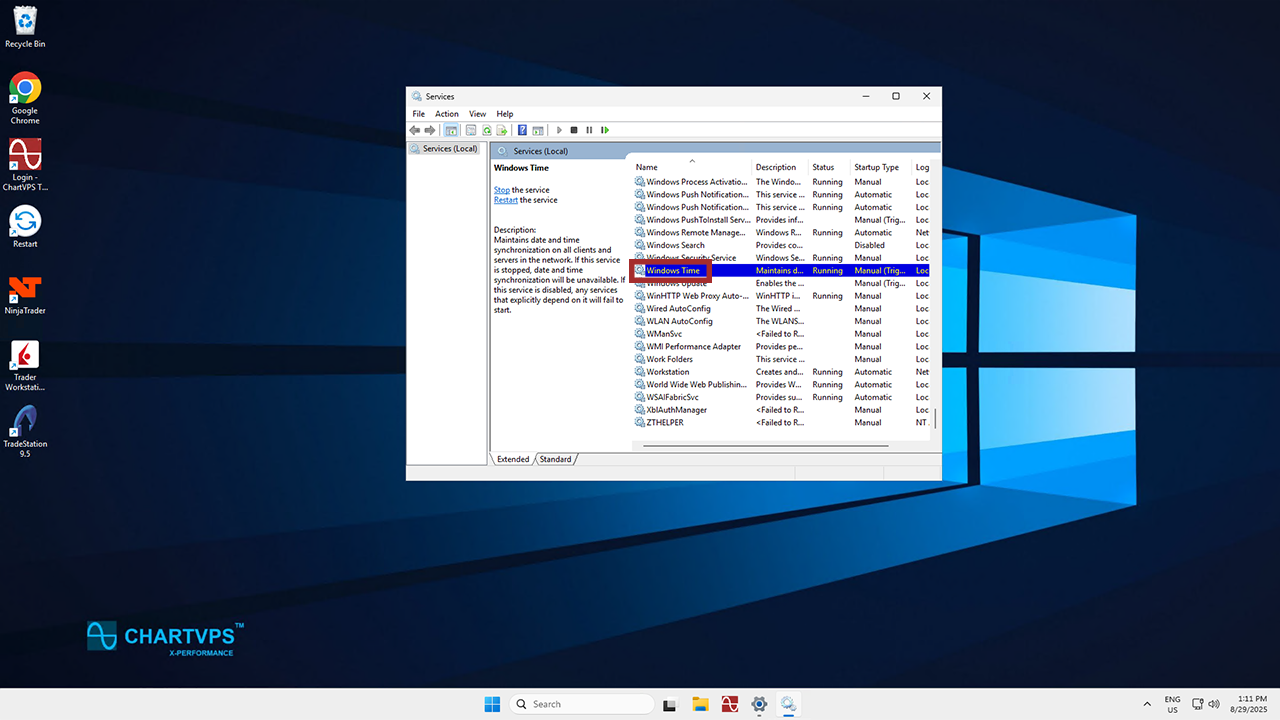Click the taskbar Search box
Image resolution: width=1280 pixels, height=720 pixels.
pyautogui.click(x=580, y=704)
